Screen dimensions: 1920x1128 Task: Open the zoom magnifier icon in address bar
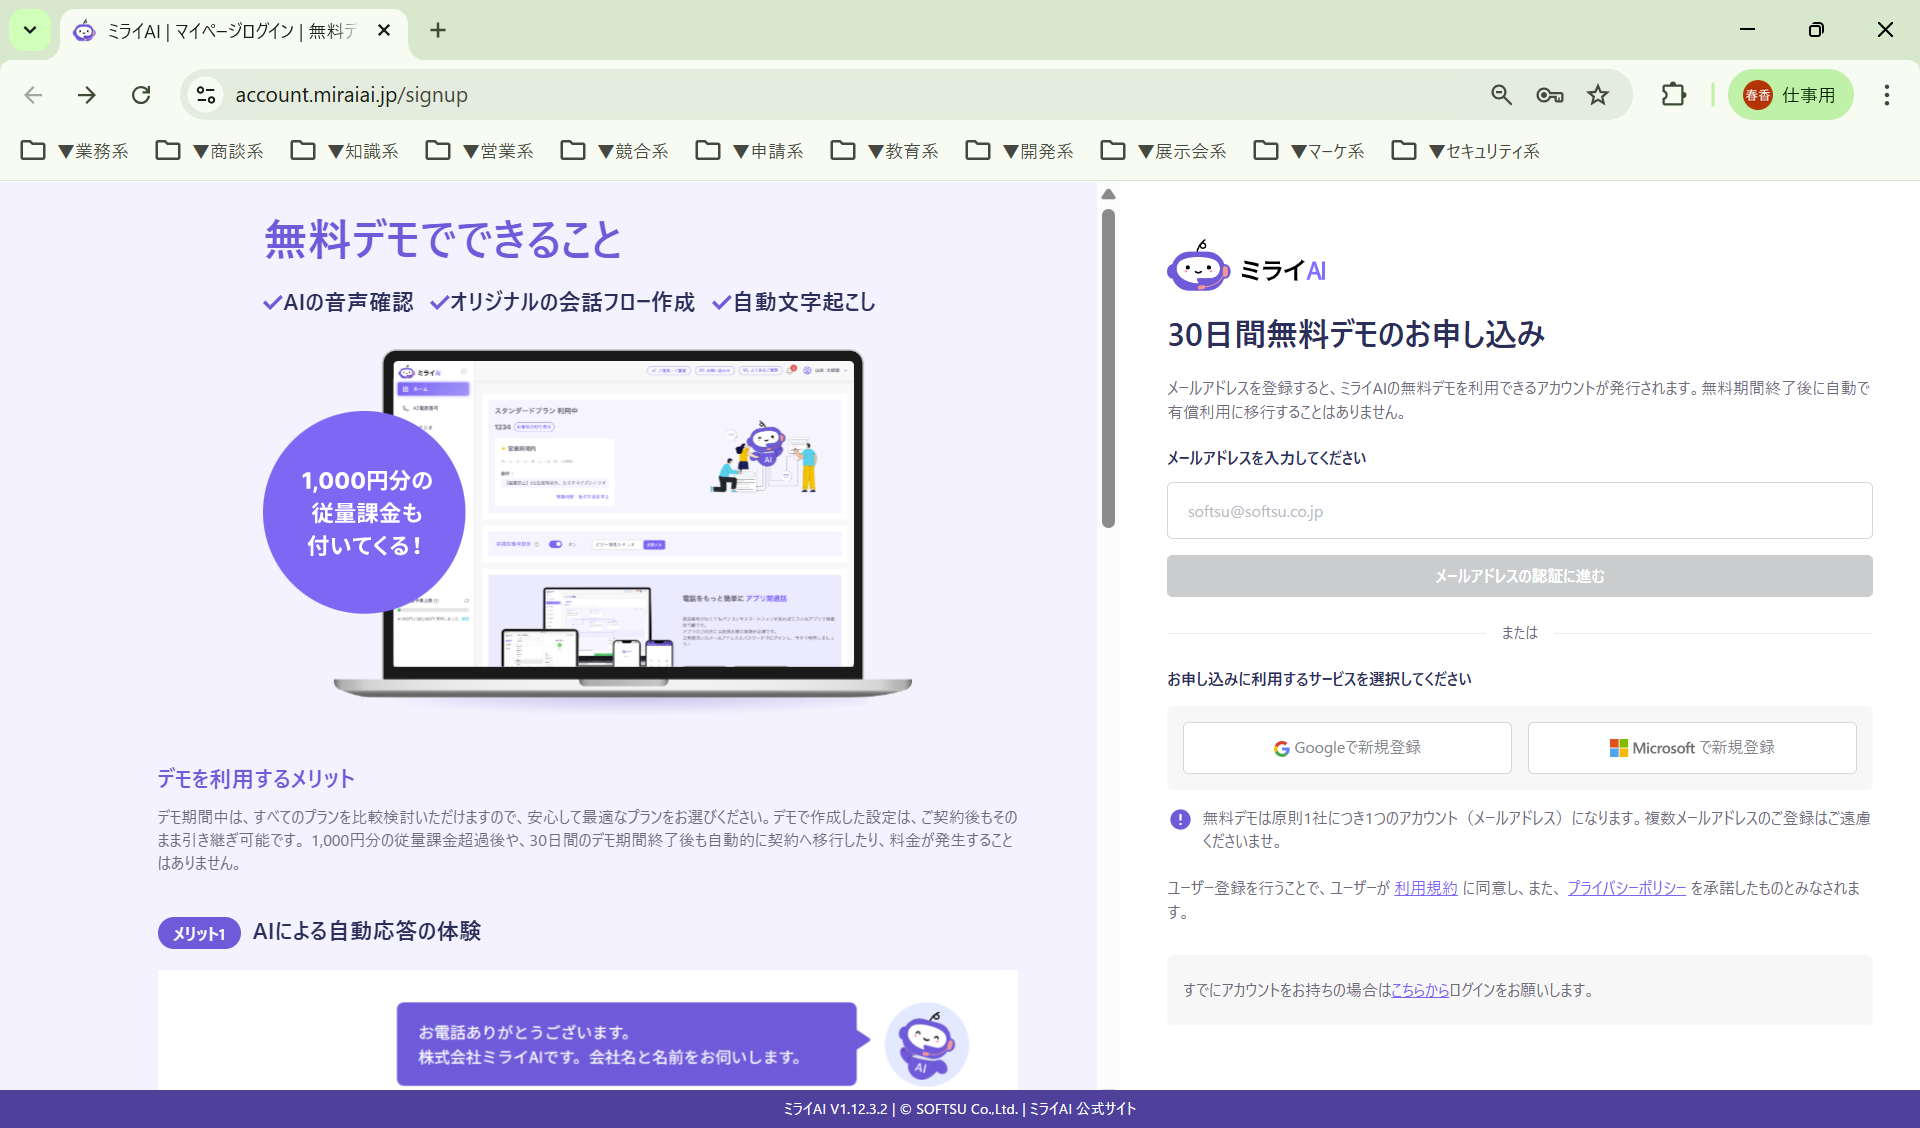point(1501,95)
